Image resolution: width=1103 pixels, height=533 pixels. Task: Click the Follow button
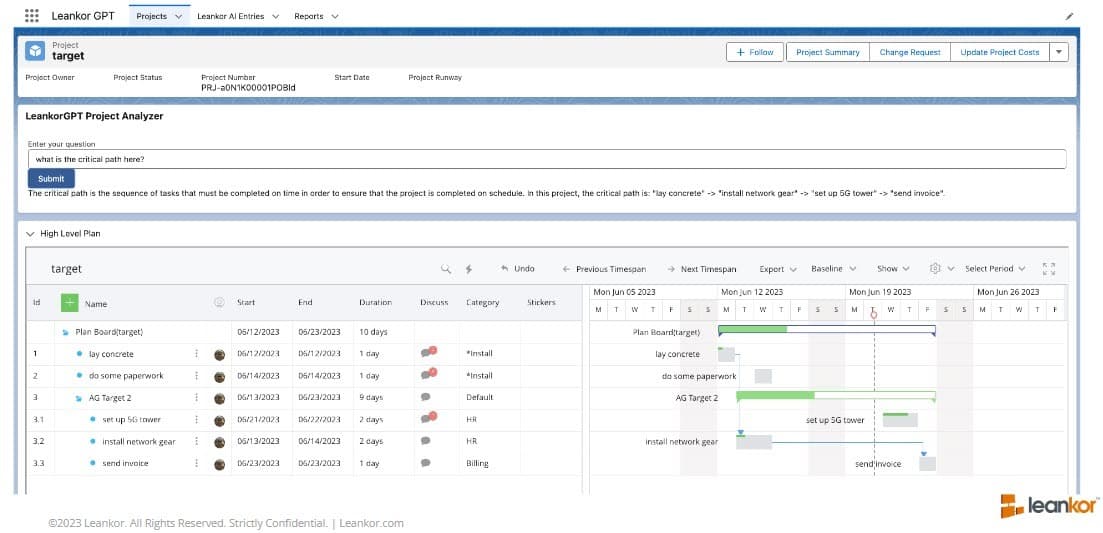pos(755,52)
